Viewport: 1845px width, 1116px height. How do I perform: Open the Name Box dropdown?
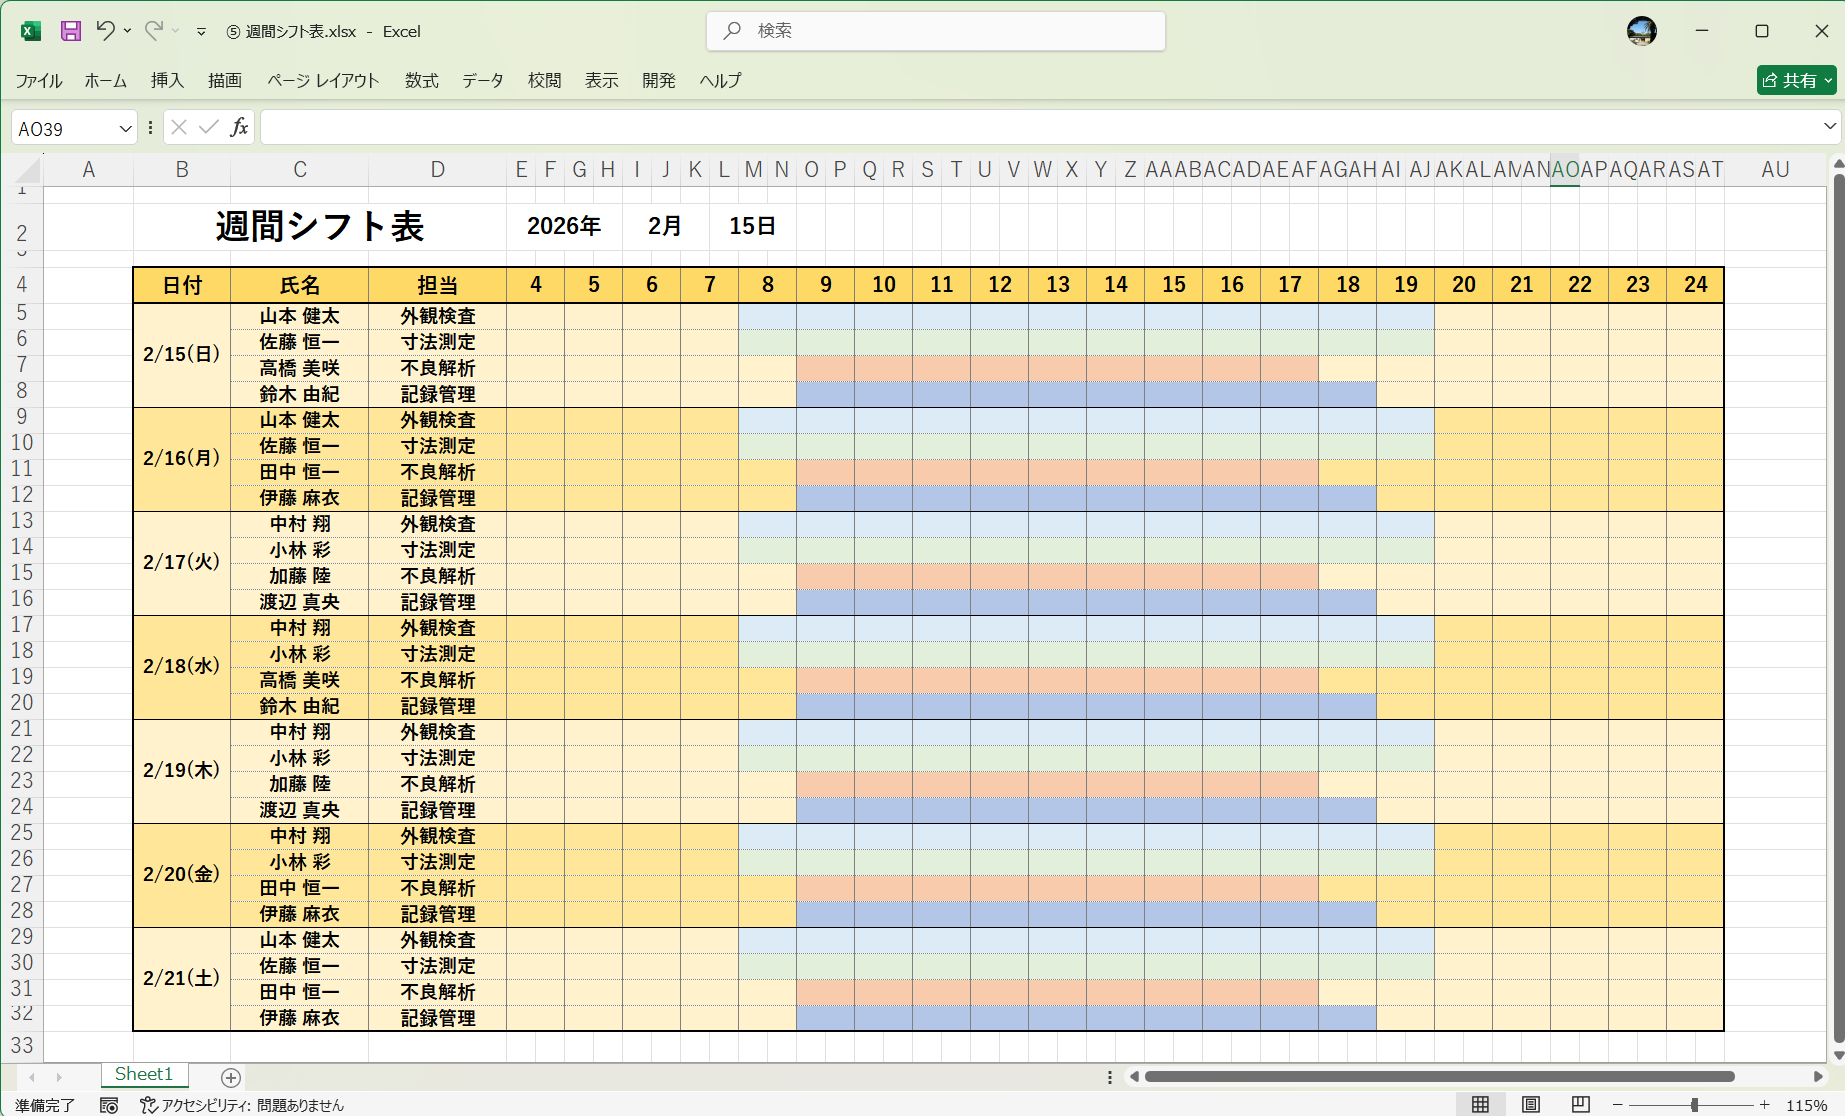pyautogui.click(x=124, y=127)
